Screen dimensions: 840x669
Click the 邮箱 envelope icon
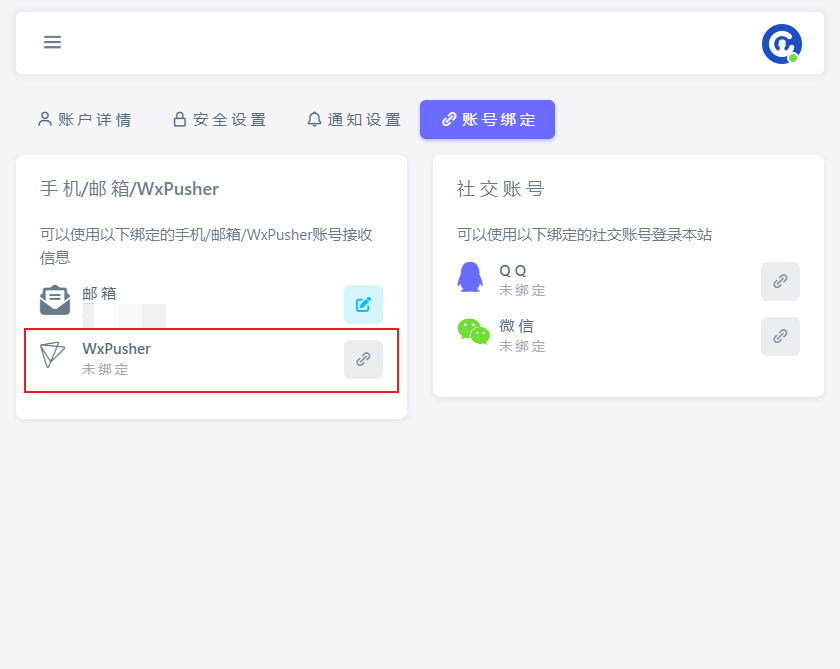tap(54, 300)
